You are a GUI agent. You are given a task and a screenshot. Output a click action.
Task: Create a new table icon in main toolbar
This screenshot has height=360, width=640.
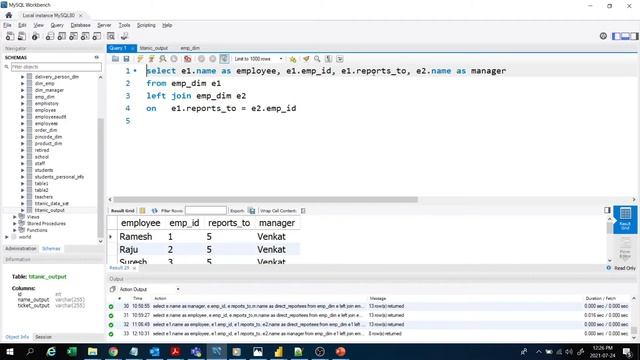62,36
